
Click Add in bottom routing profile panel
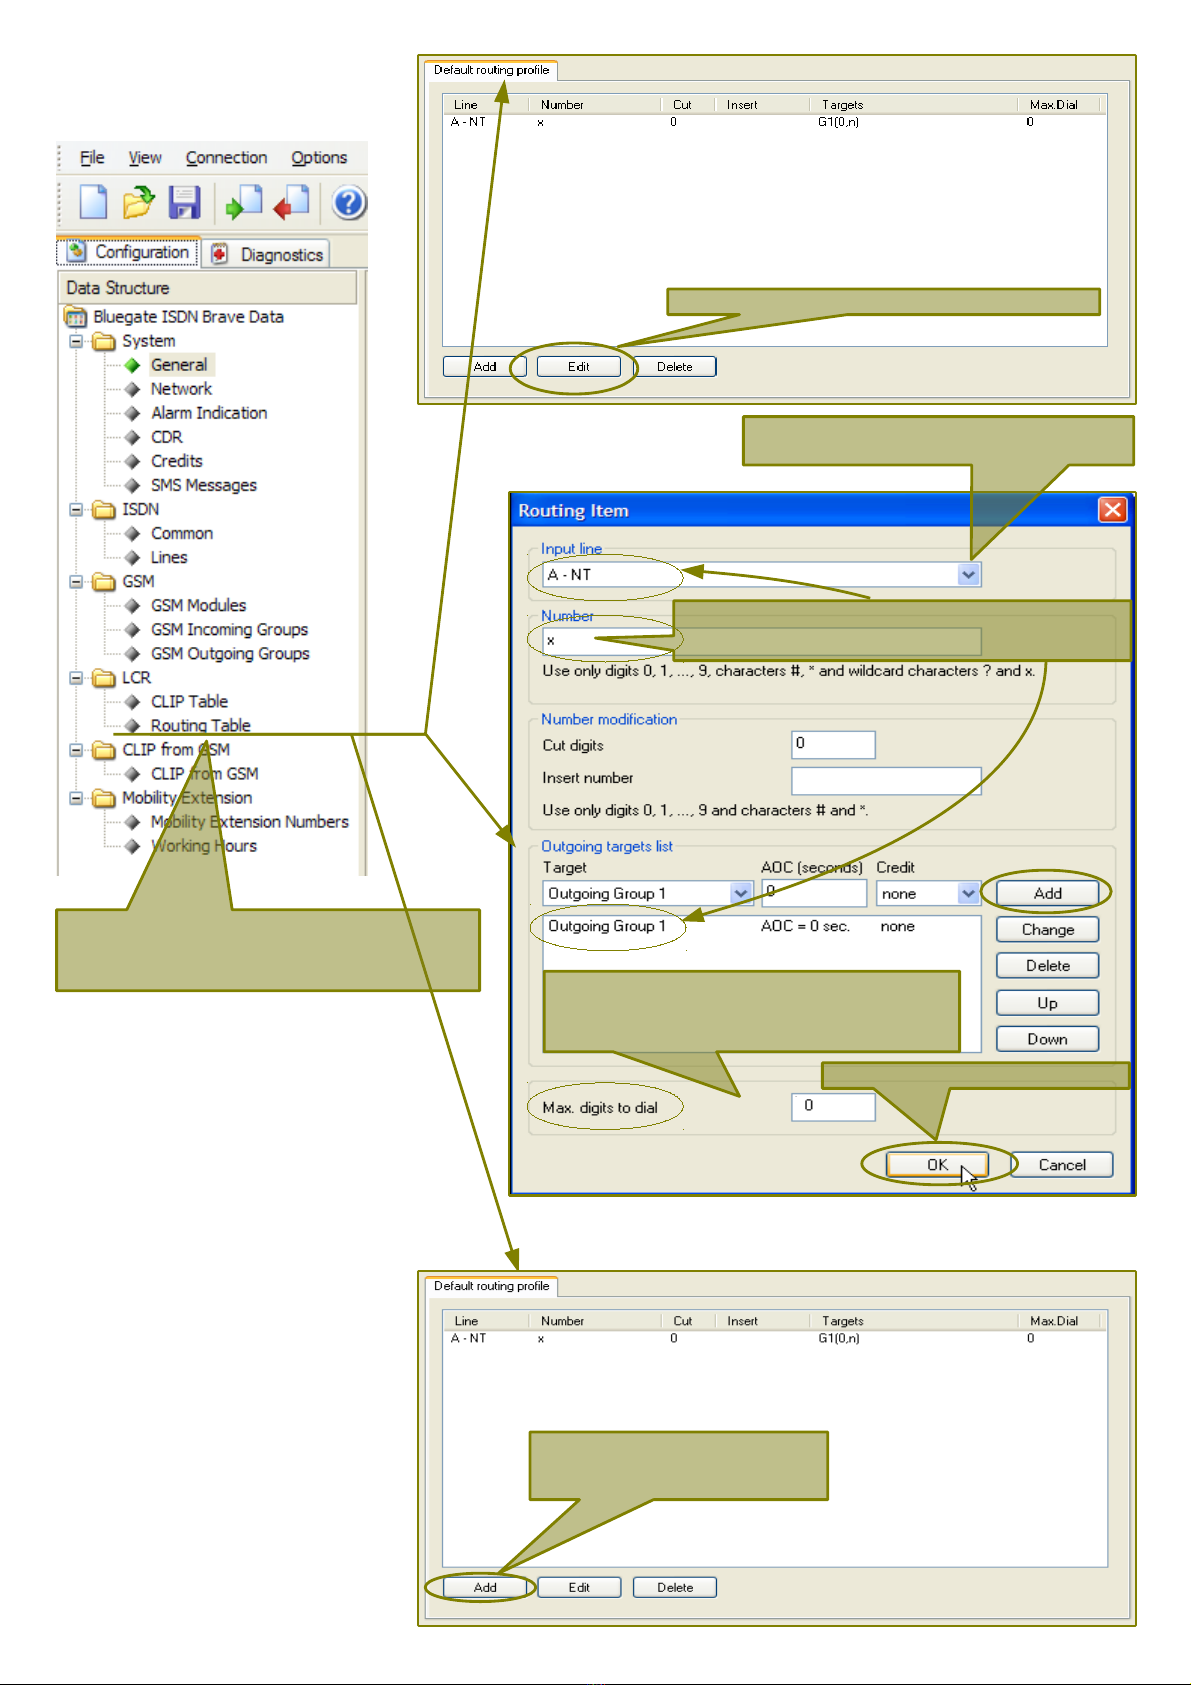pos(485,1587)
